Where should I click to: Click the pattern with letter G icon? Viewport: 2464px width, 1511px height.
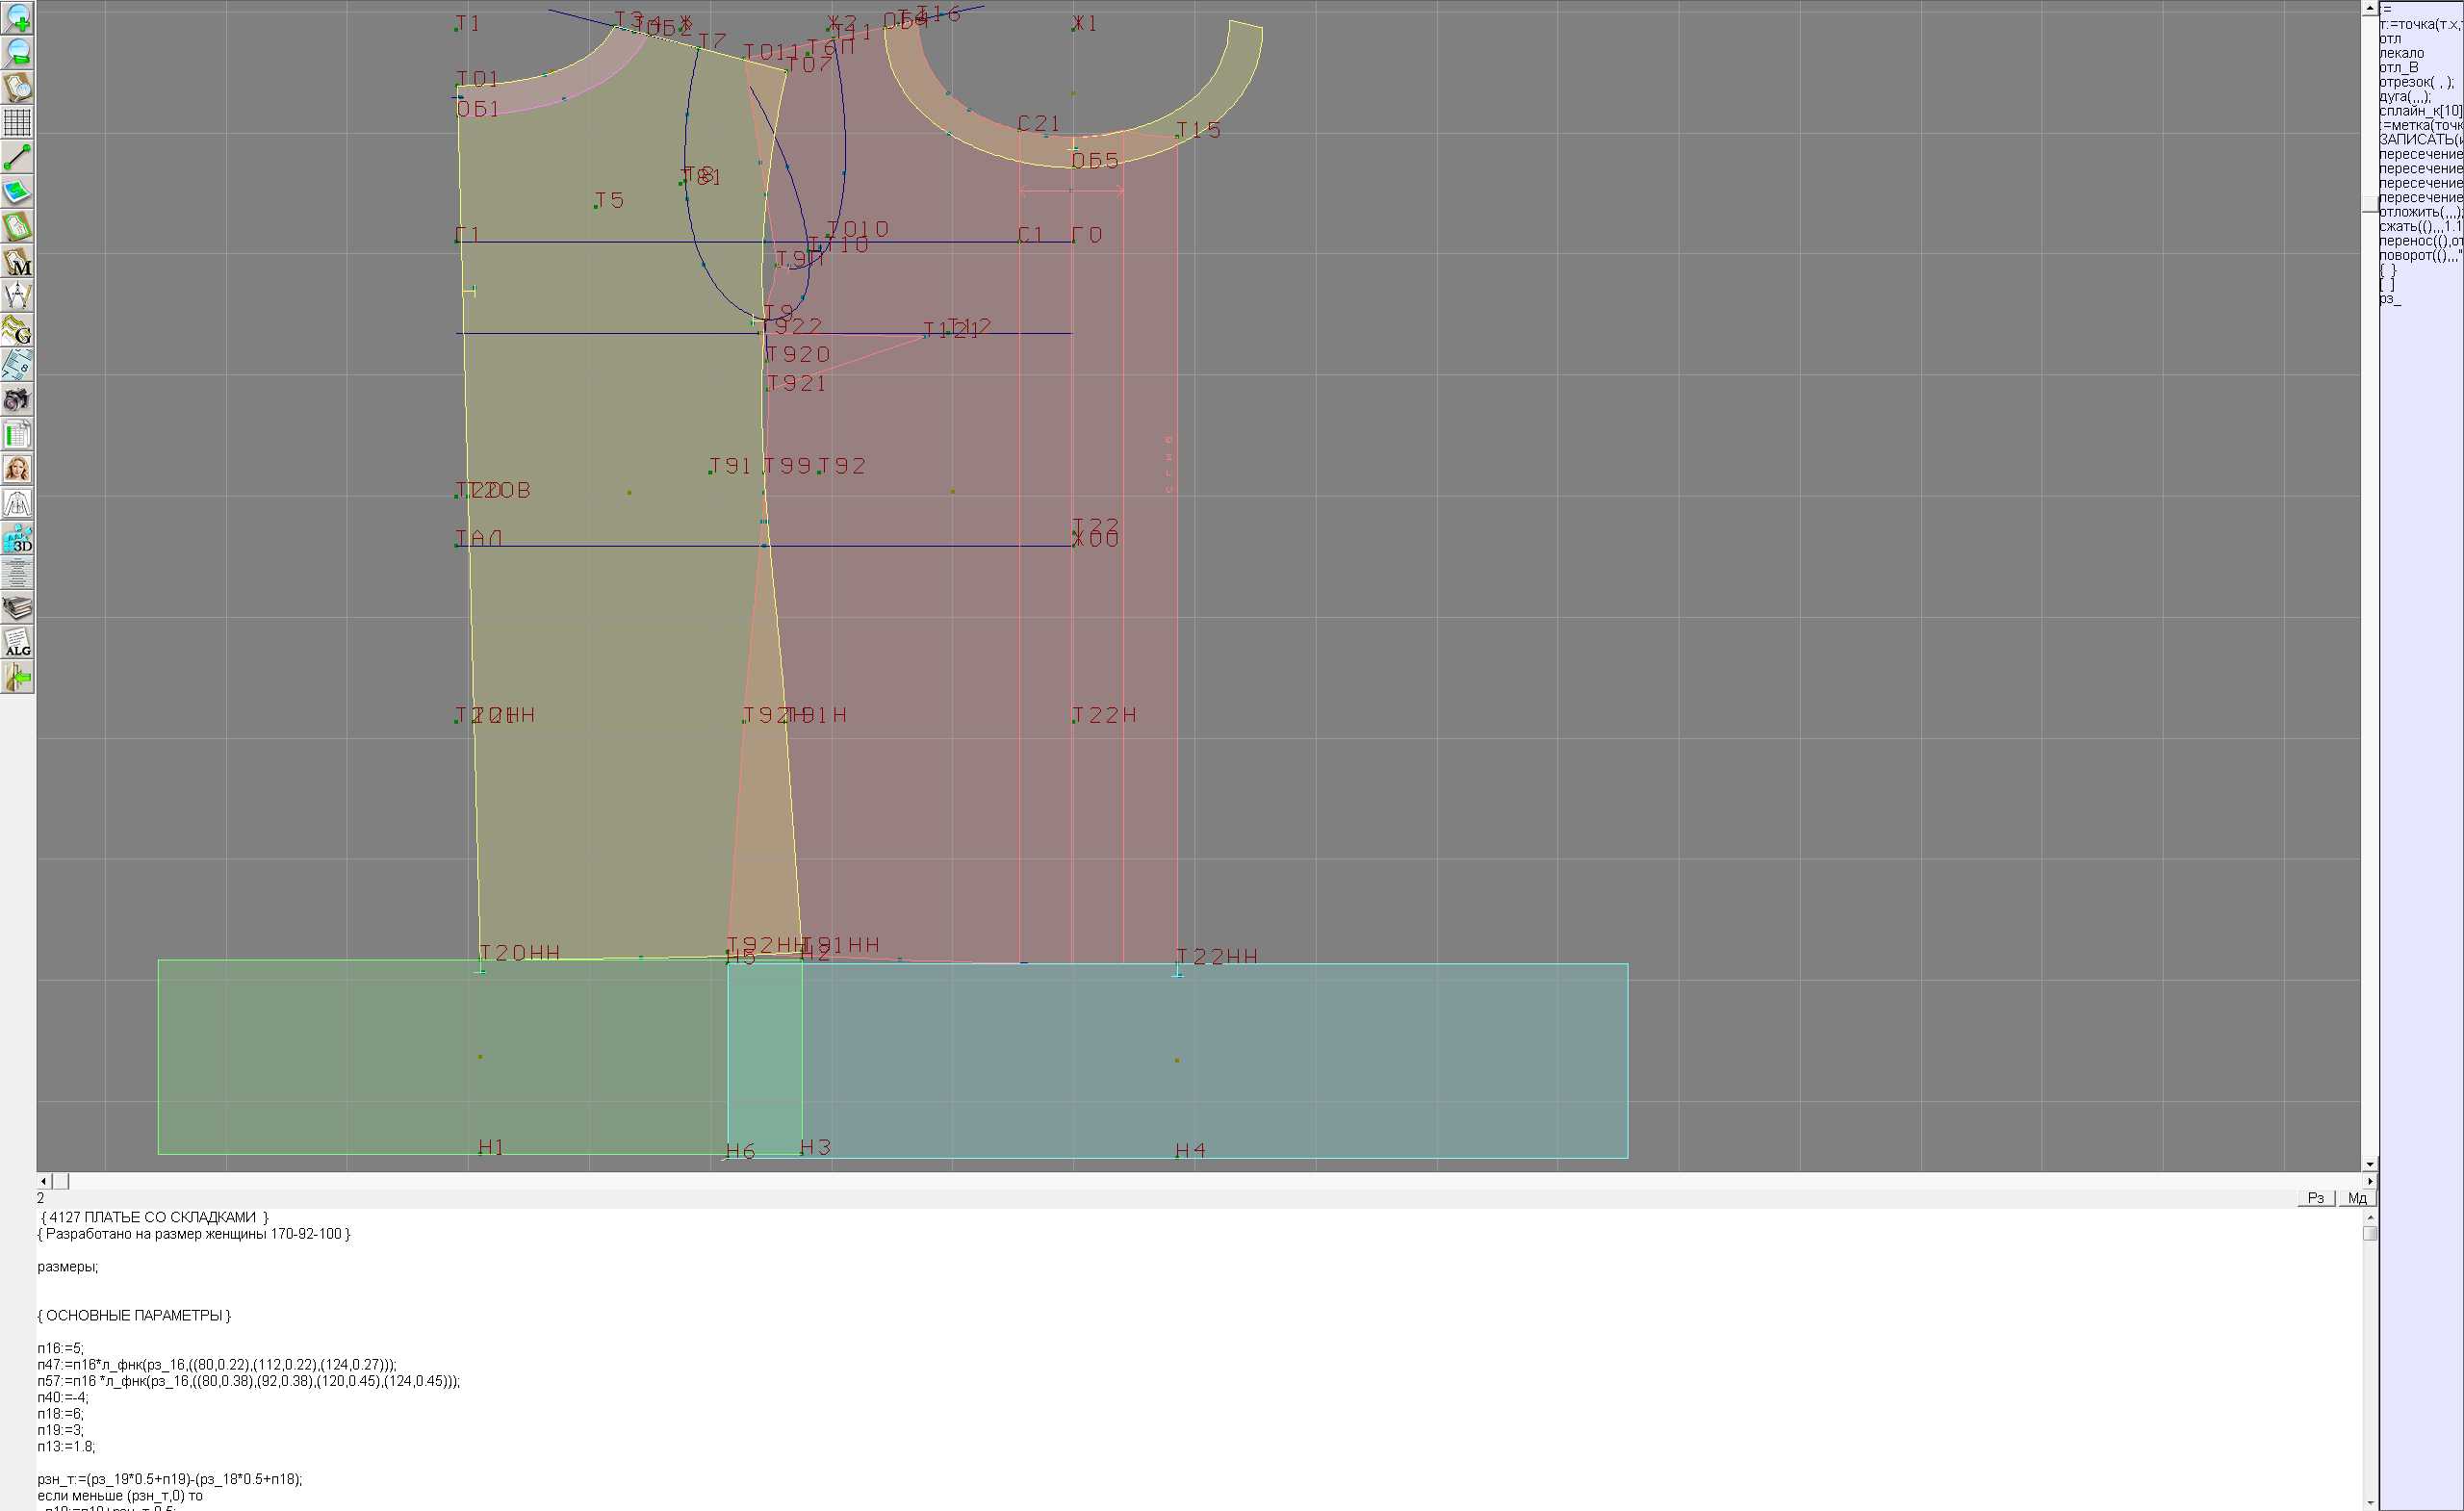(17, 330)
